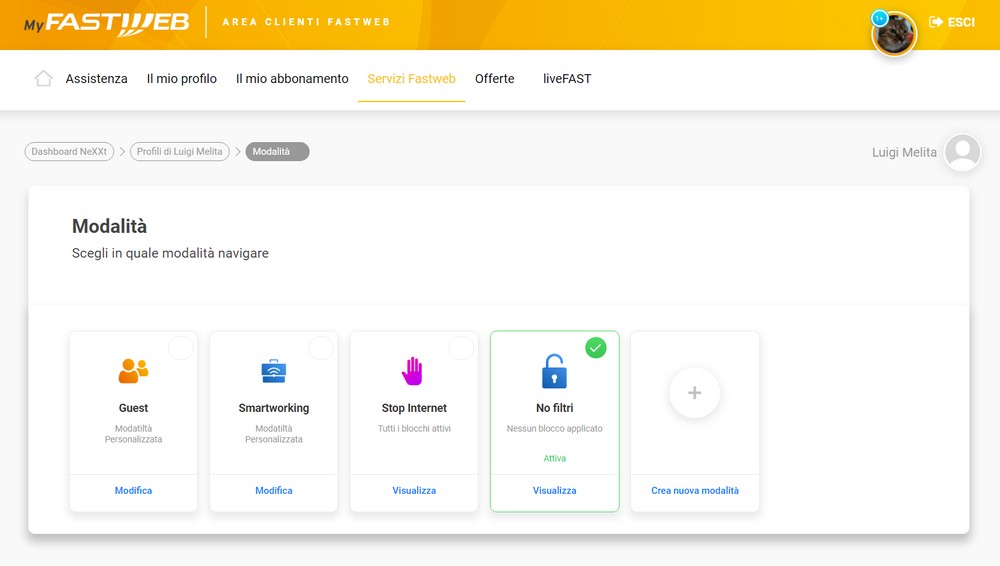Open the cat profile avatar in header
1000x566 pixels.
pos(894,34)
